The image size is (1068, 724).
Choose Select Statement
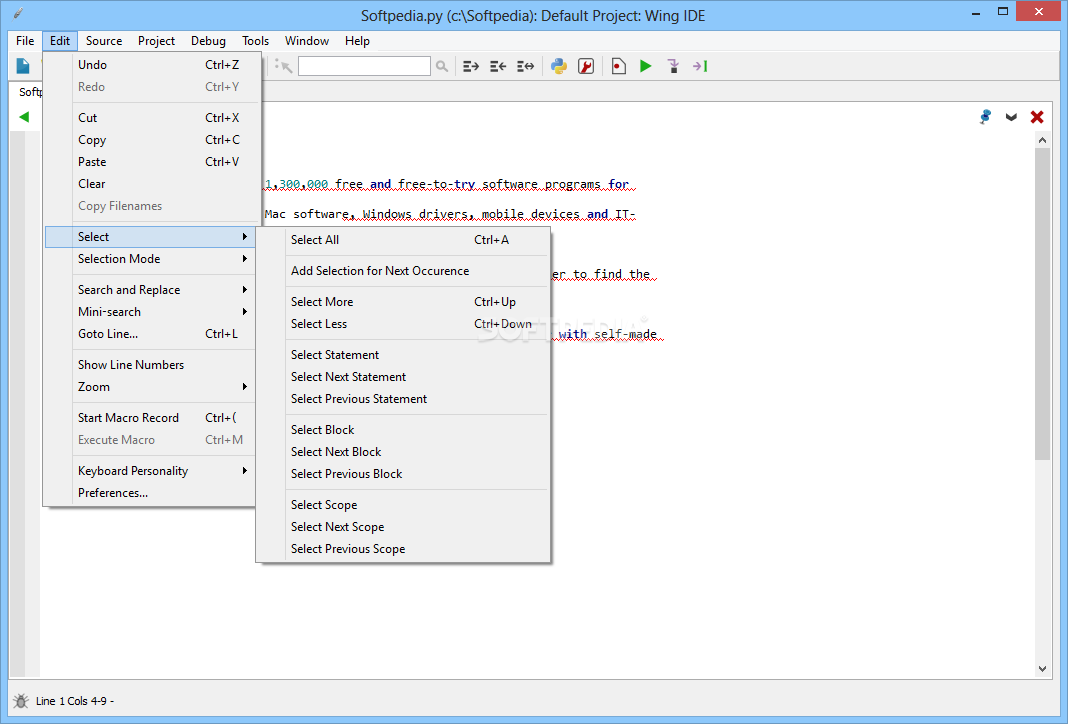(403, 355)
